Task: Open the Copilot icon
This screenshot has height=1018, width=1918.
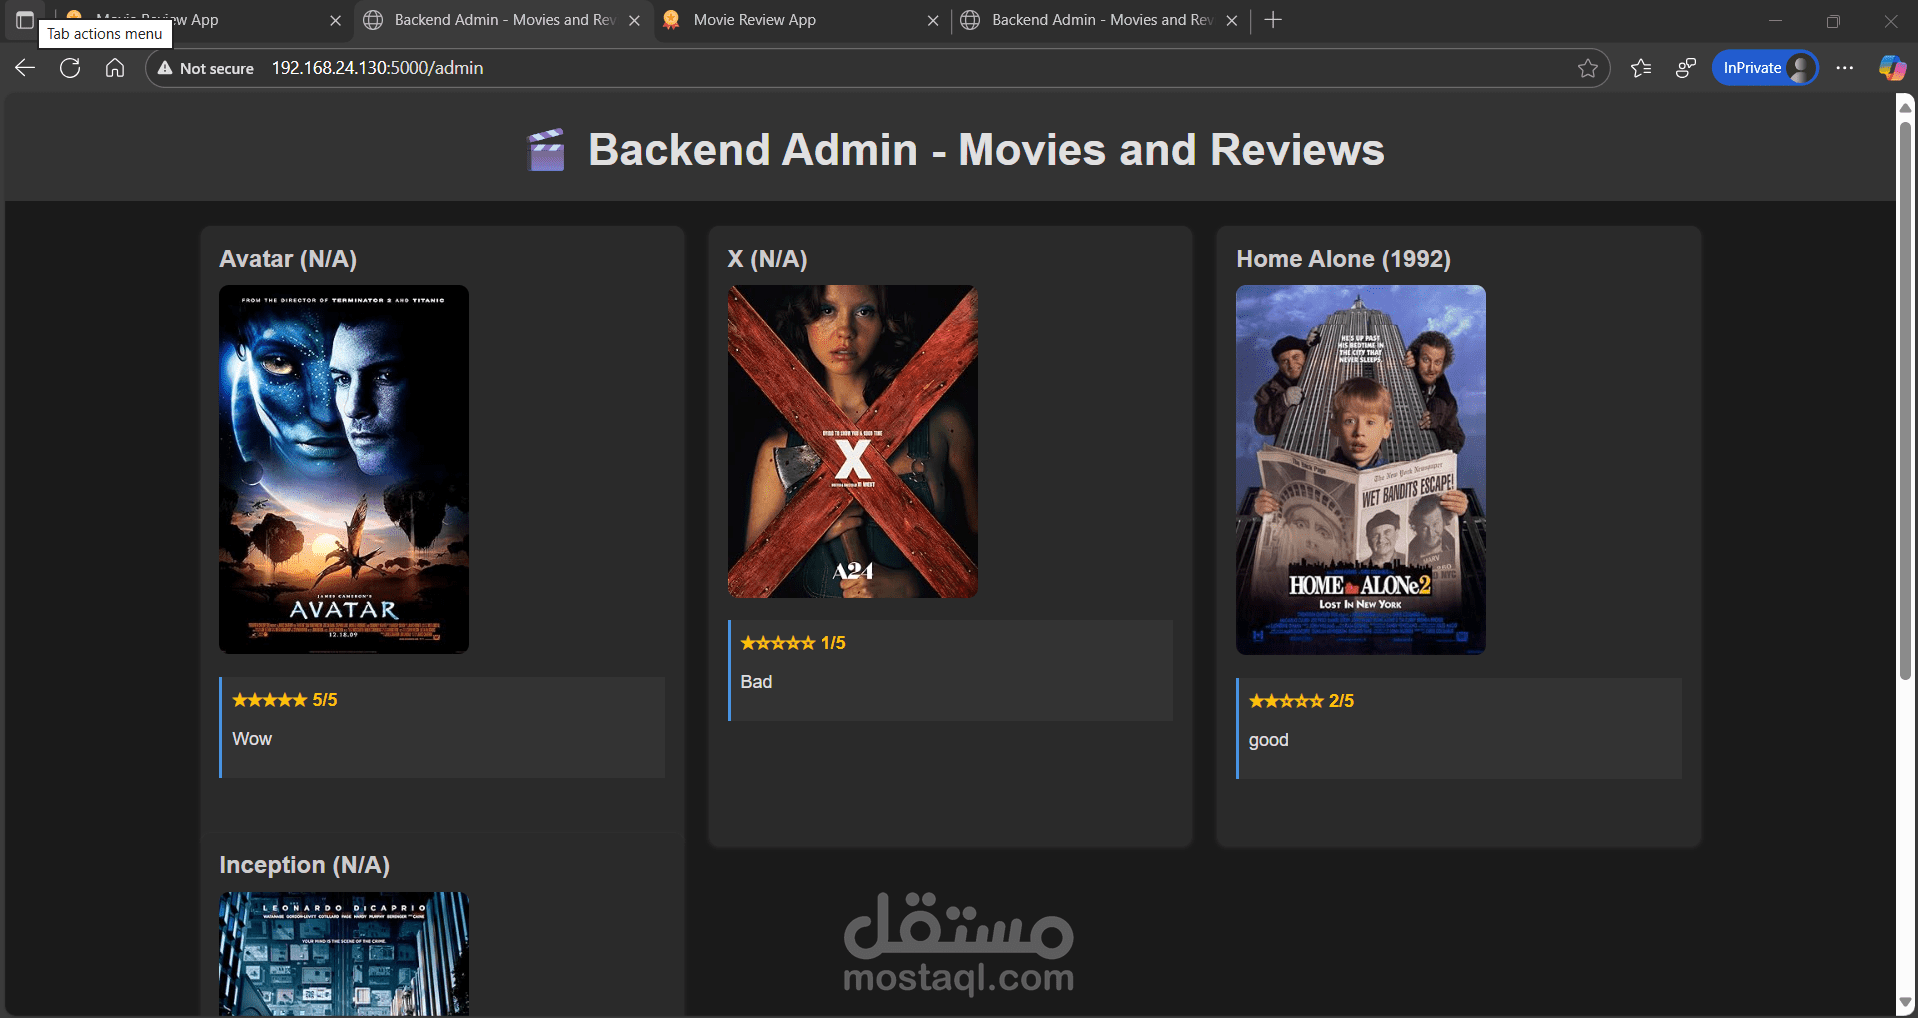Action: pyautogui.click(x=1892, y=68)
